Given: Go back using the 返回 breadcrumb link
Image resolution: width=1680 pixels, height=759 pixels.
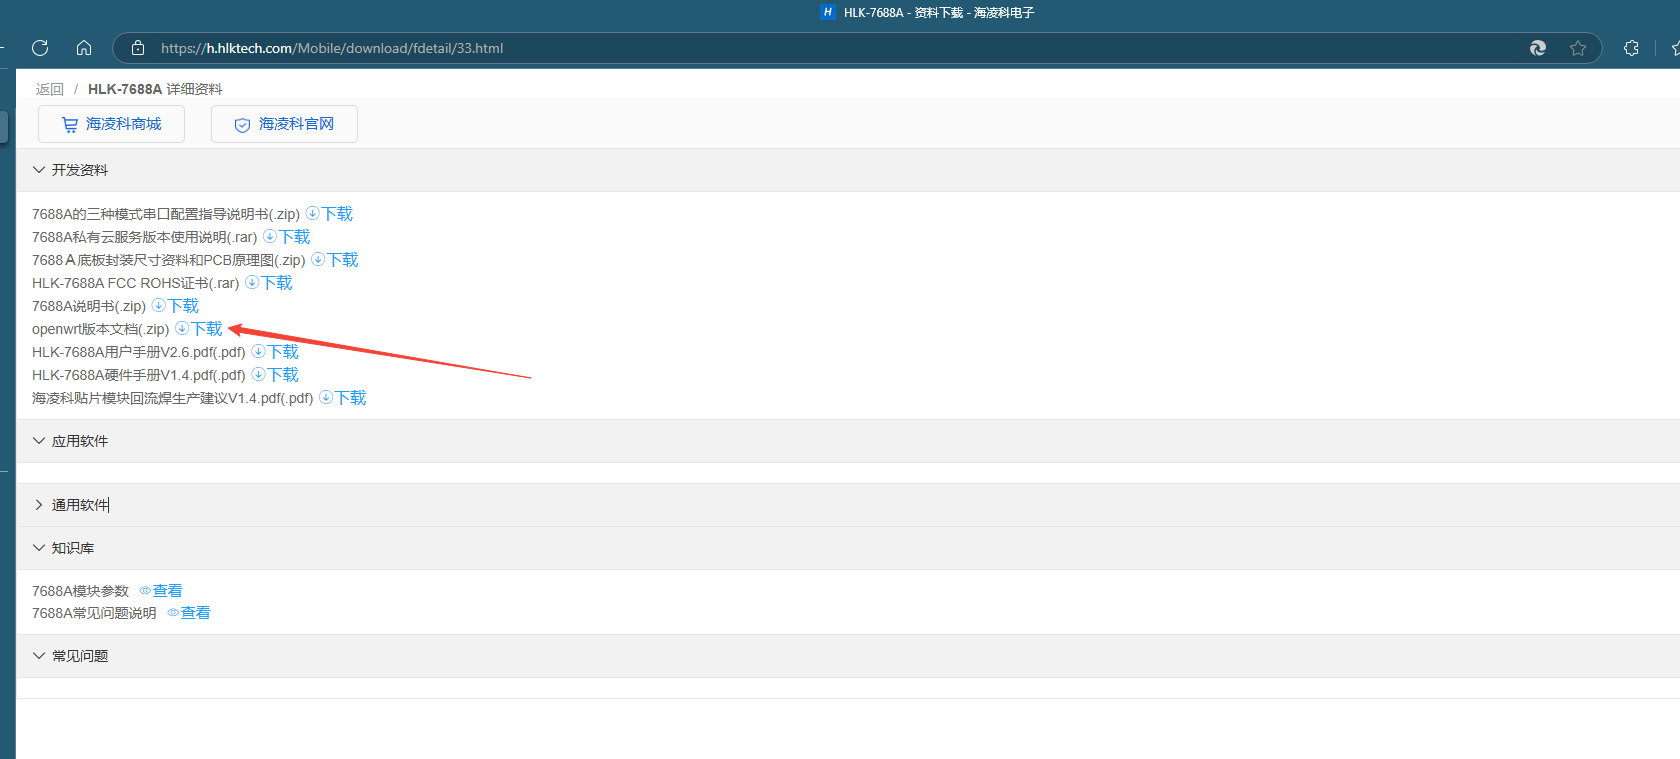Looking at the screenshot, I should pyautogui.click(x=50, y=89).
